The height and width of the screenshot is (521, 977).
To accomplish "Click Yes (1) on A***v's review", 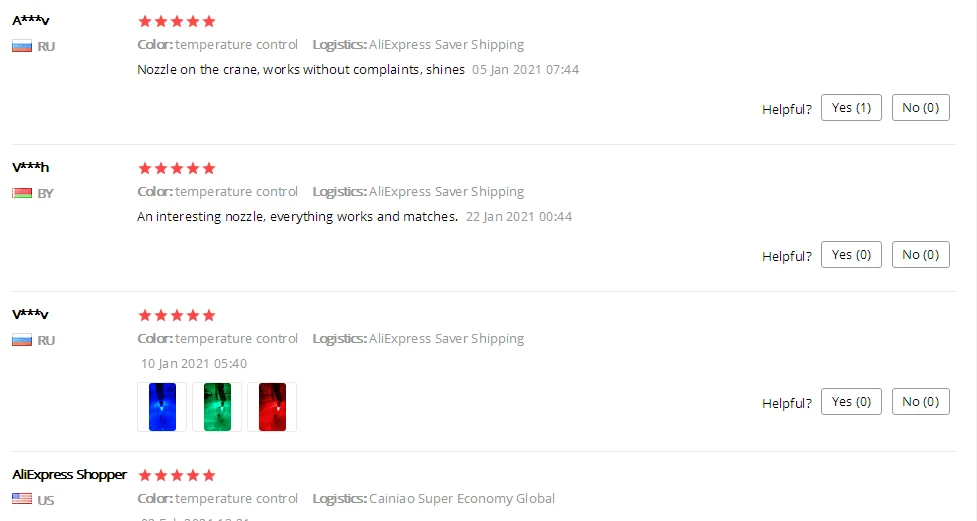I will click(x=851, y=108).
